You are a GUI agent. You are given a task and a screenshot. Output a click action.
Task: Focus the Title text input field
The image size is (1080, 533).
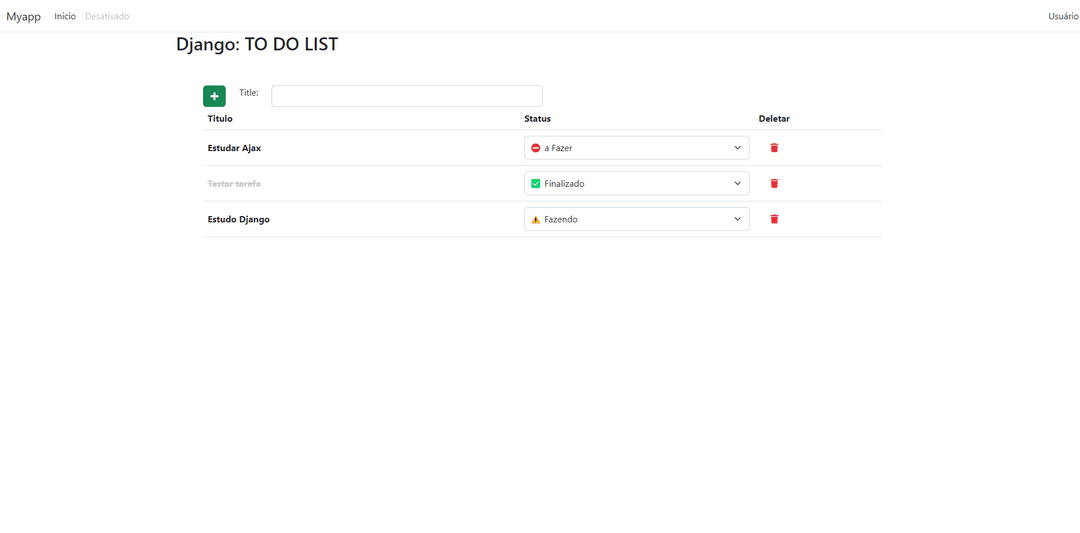406,96
